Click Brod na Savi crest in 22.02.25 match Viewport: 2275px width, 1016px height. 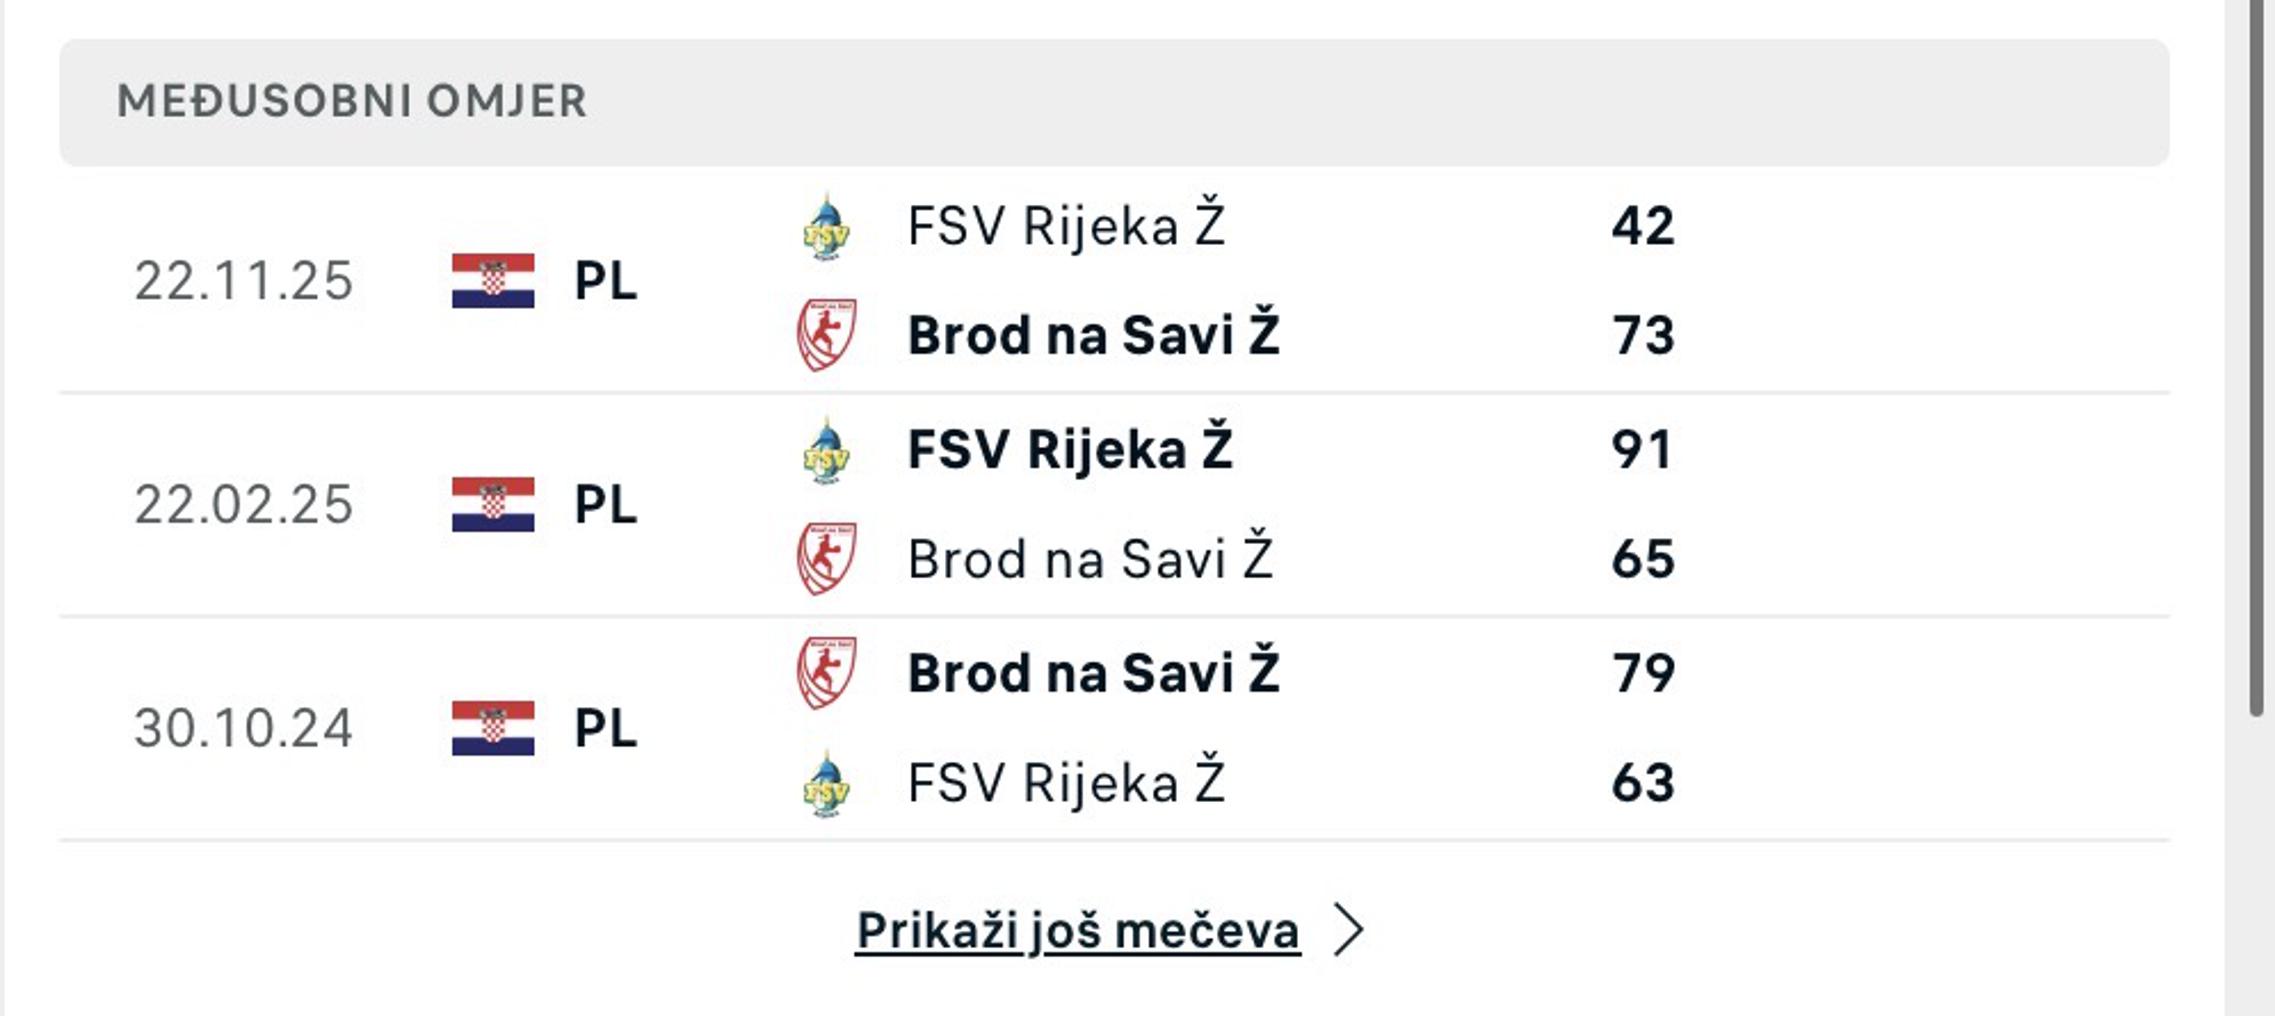tap(826, 559)
